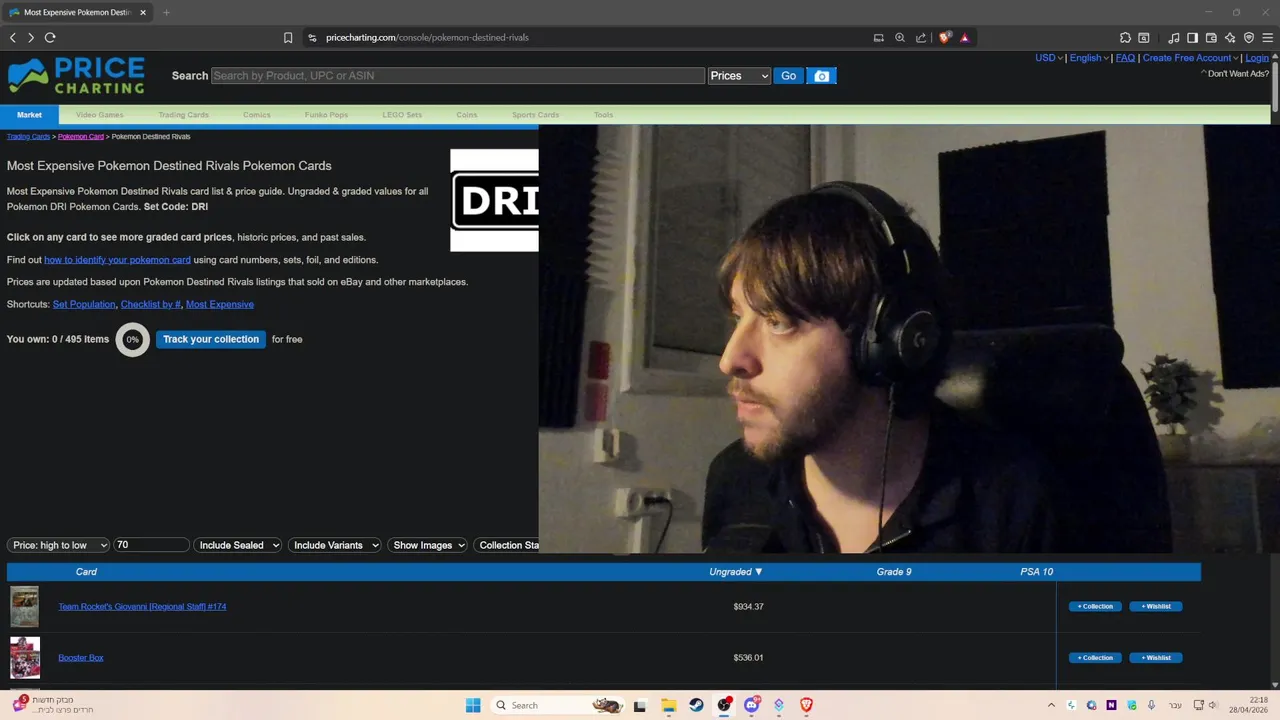This screenshot has height=720, width=1280.
Task: Click the Track your collection button
Action: click(x=211, y=339)
